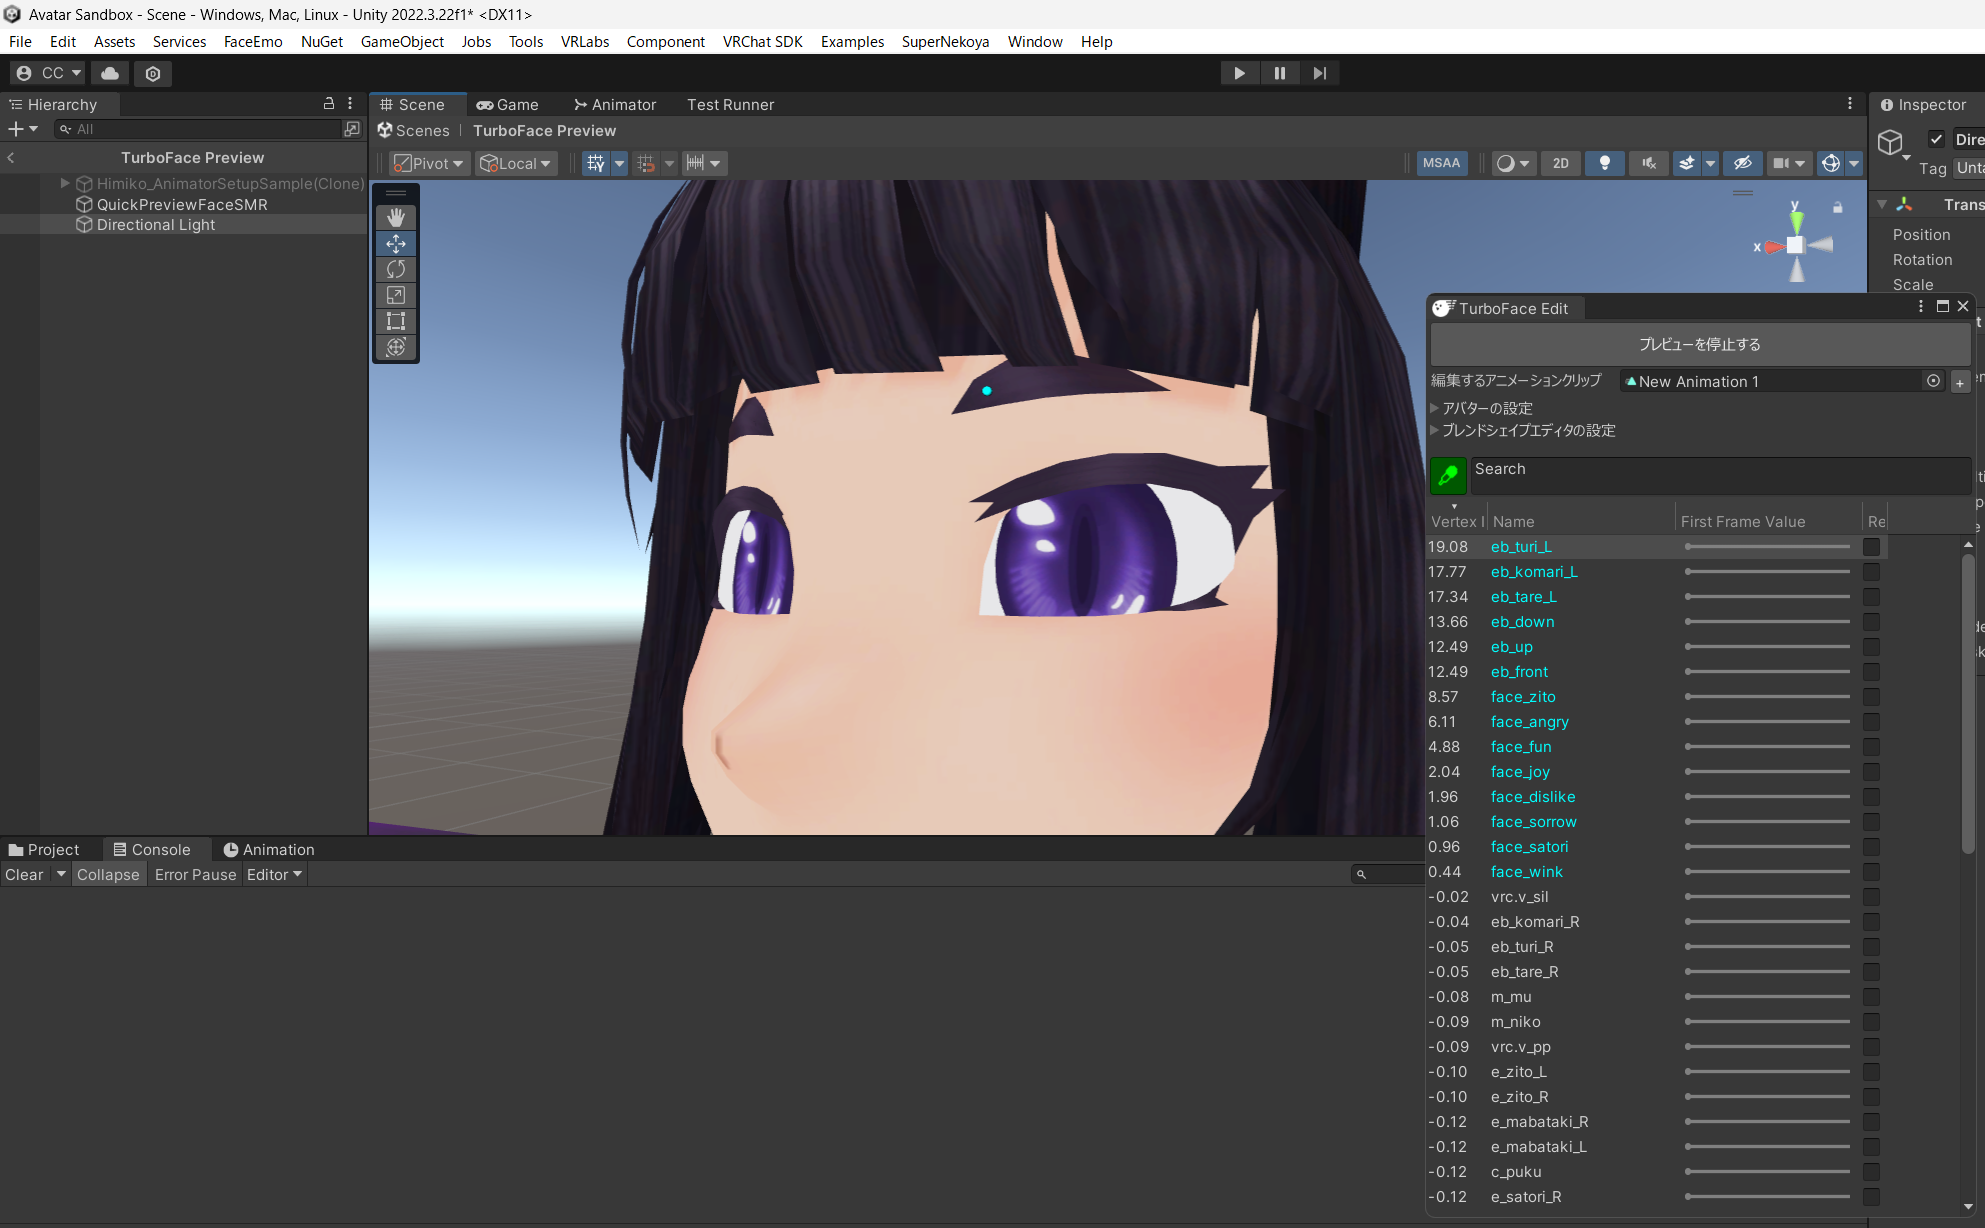Click the Hierarchy lock icon
The width and height of the screenshot is (1985, 1228).
point(329,104)
